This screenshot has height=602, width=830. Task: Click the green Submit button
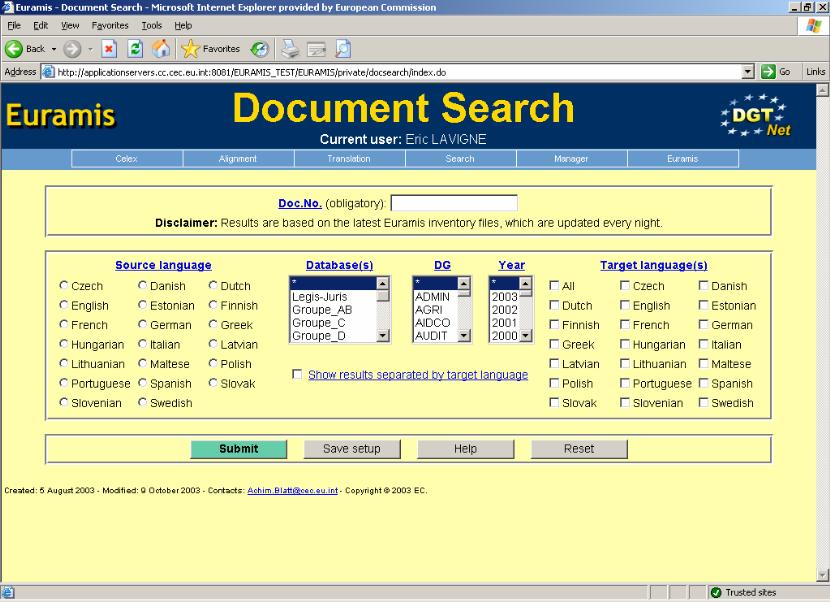pyautogui.click(x=239, y=449)
